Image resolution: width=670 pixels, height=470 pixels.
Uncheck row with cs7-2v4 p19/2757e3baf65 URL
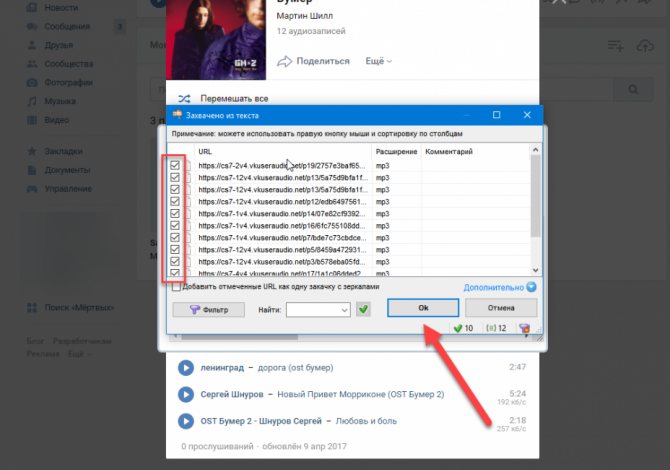(175, 165)
